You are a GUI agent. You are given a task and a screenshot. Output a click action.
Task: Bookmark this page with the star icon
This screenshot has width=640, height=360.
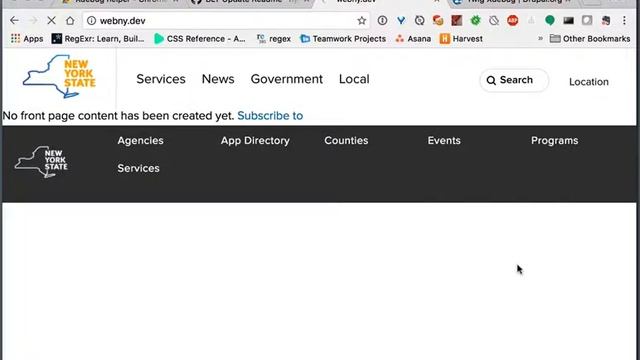coord(362,20)
